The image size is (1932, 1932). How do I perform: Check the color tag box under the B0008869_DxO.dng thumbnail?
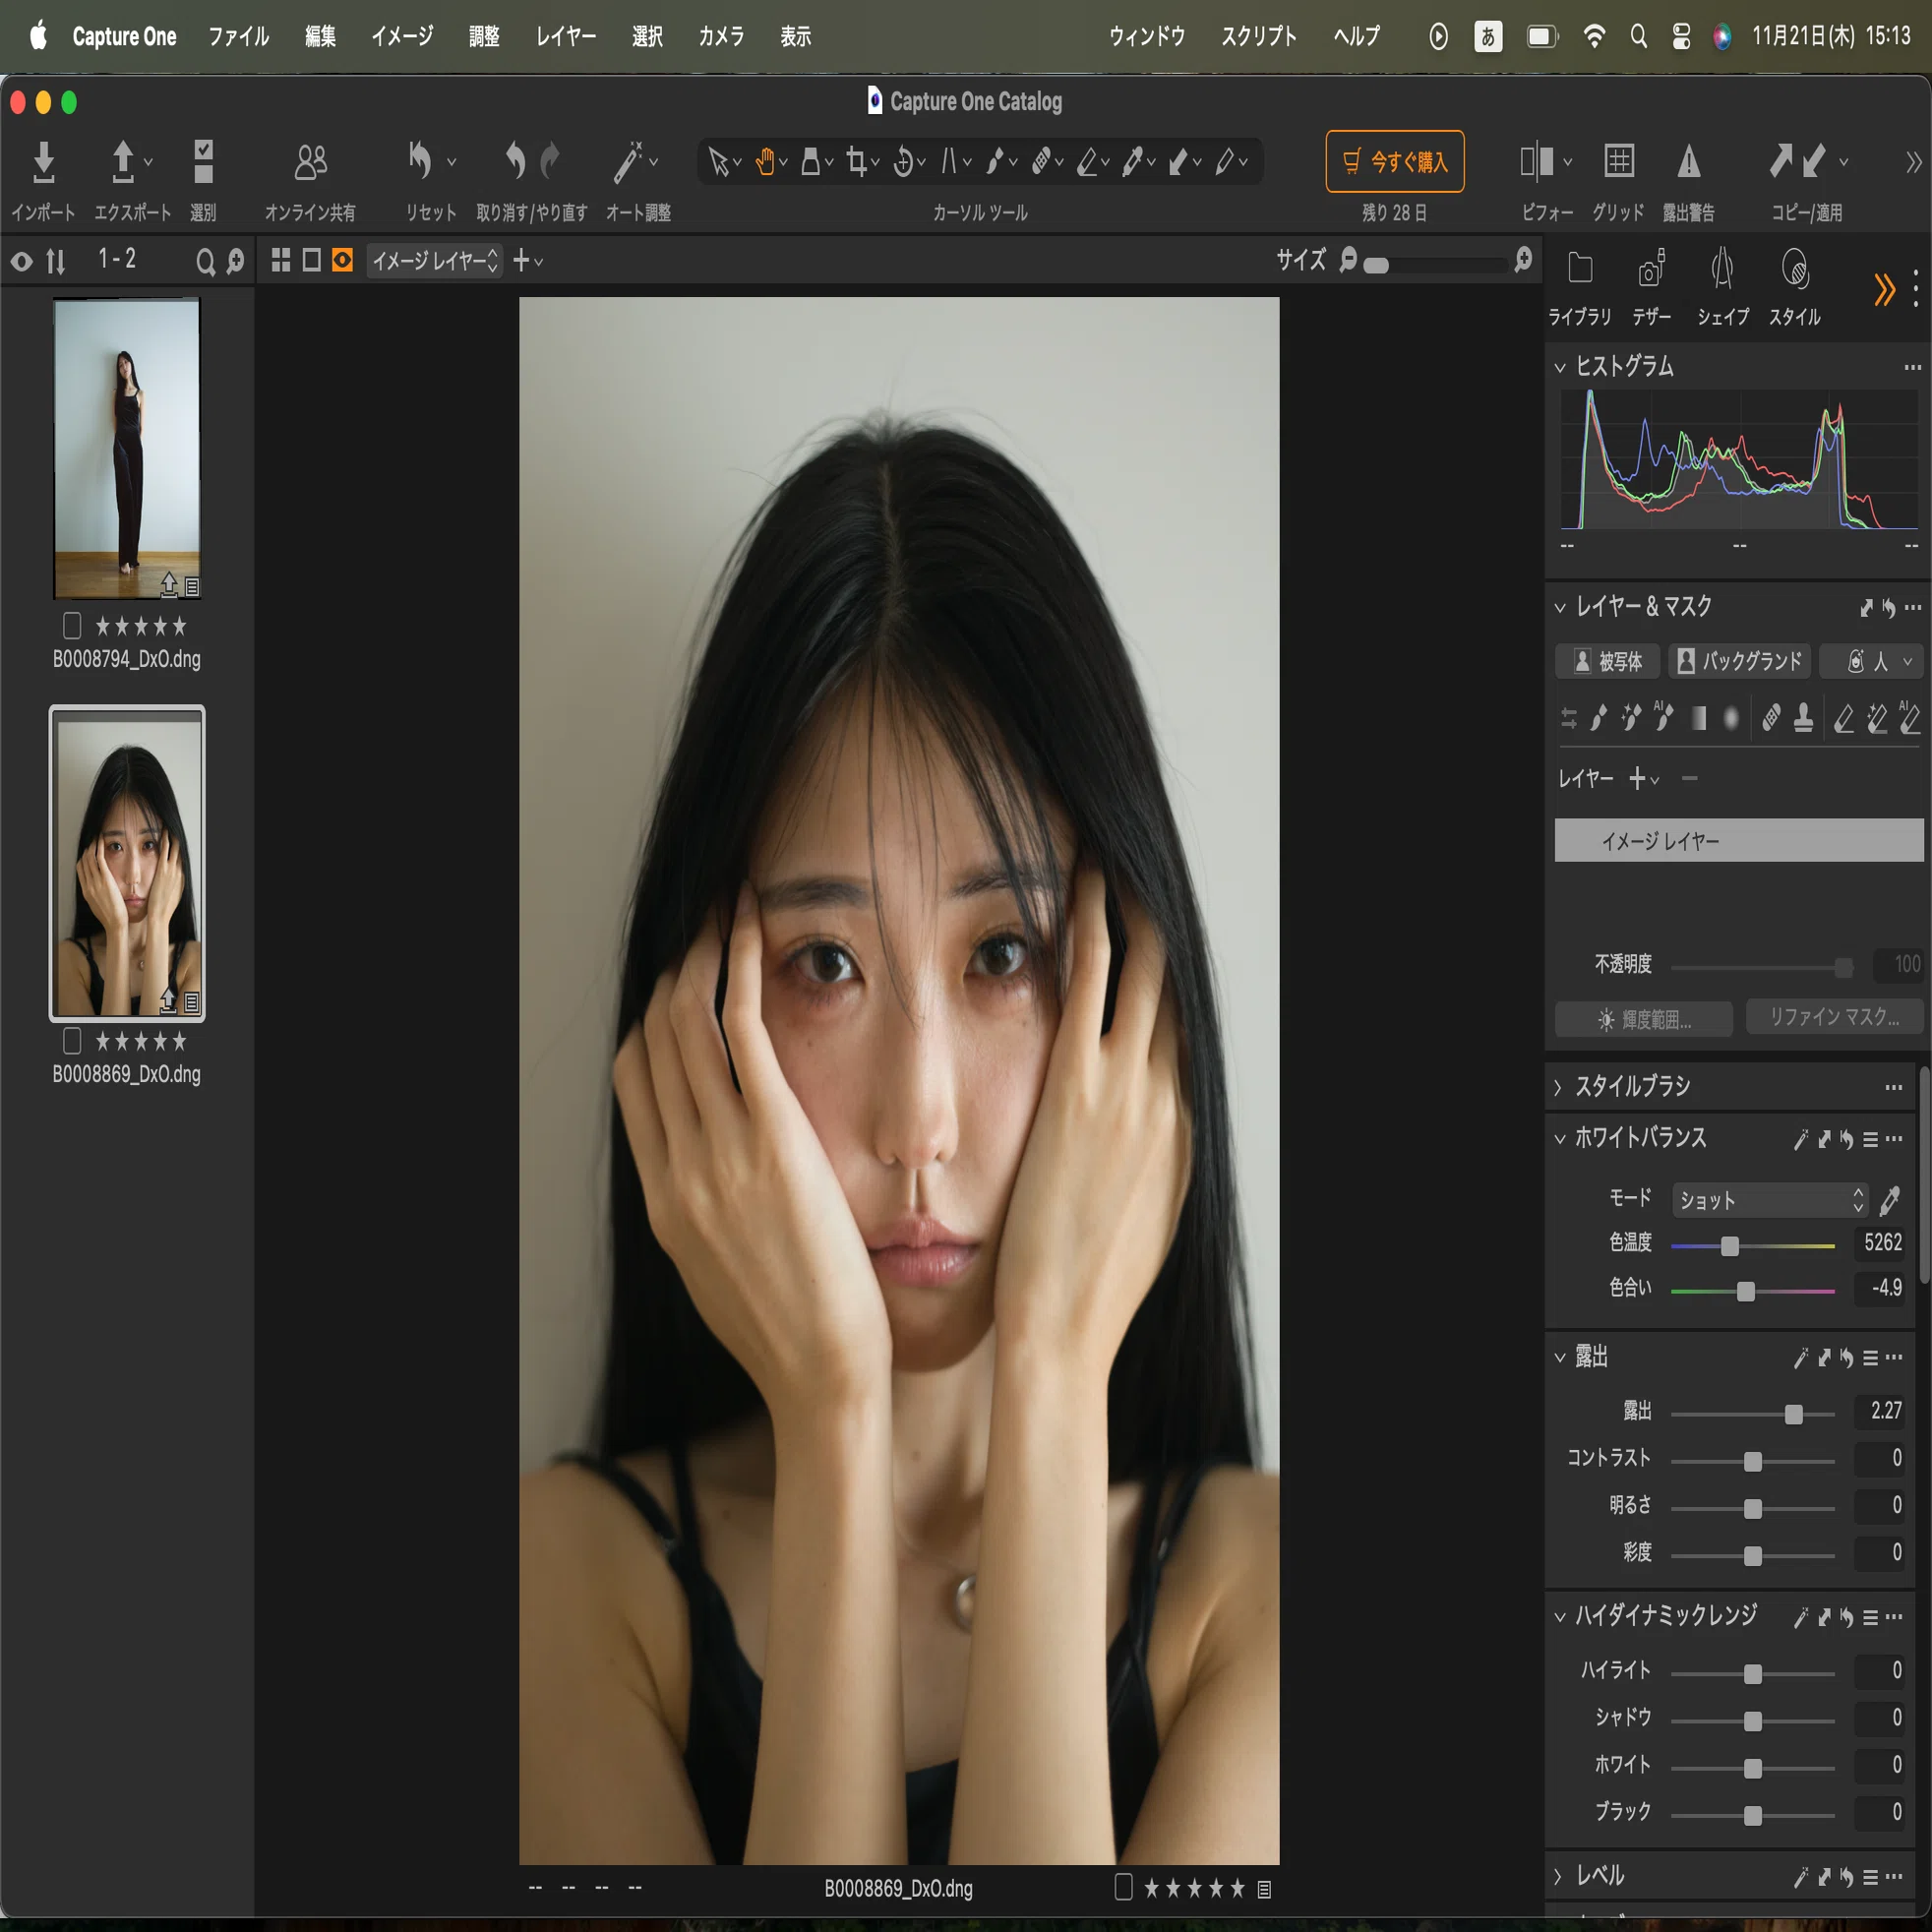point(72,1041)
